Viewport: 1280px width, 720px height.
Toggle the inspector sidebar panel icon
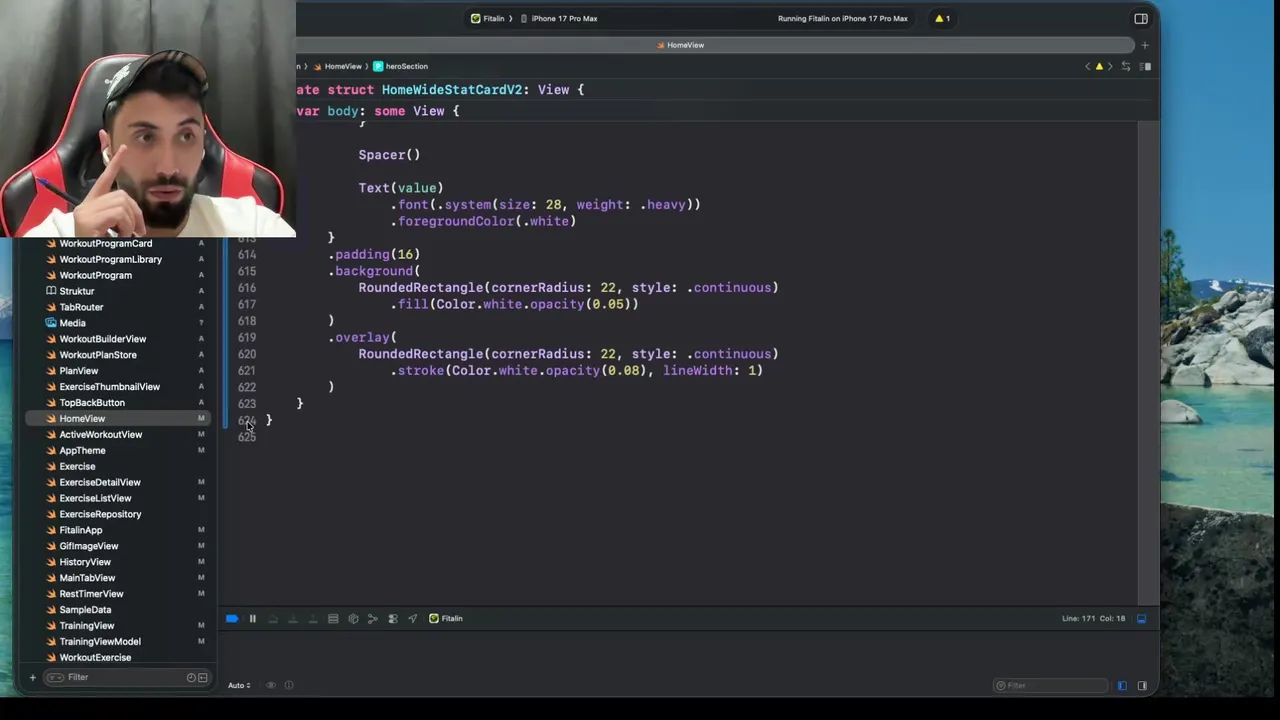(1141, 18)
